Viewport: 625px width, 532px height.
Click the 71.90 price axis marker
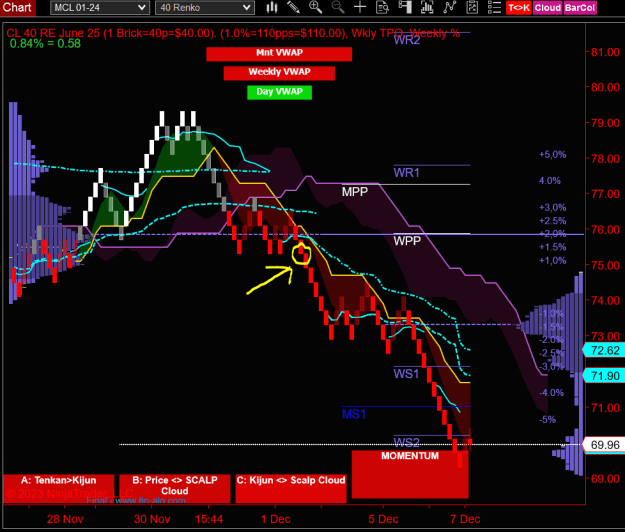603,376
